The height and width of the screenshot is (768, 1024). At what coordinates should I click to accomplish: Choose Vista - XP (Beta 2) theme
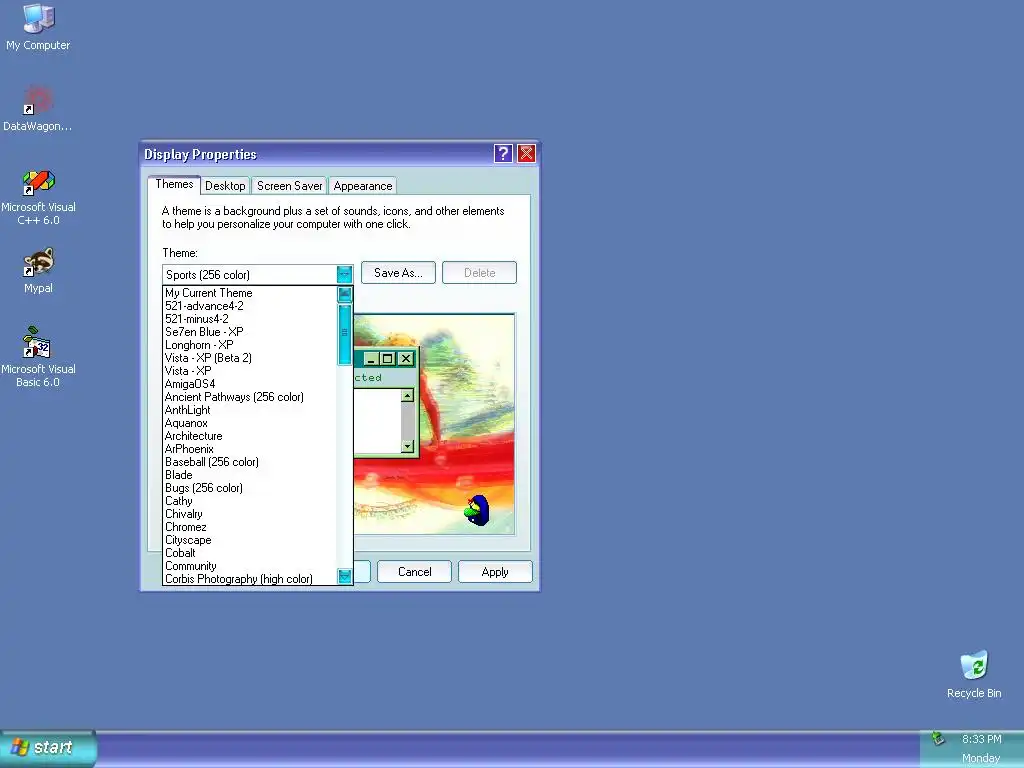[249, 358]
